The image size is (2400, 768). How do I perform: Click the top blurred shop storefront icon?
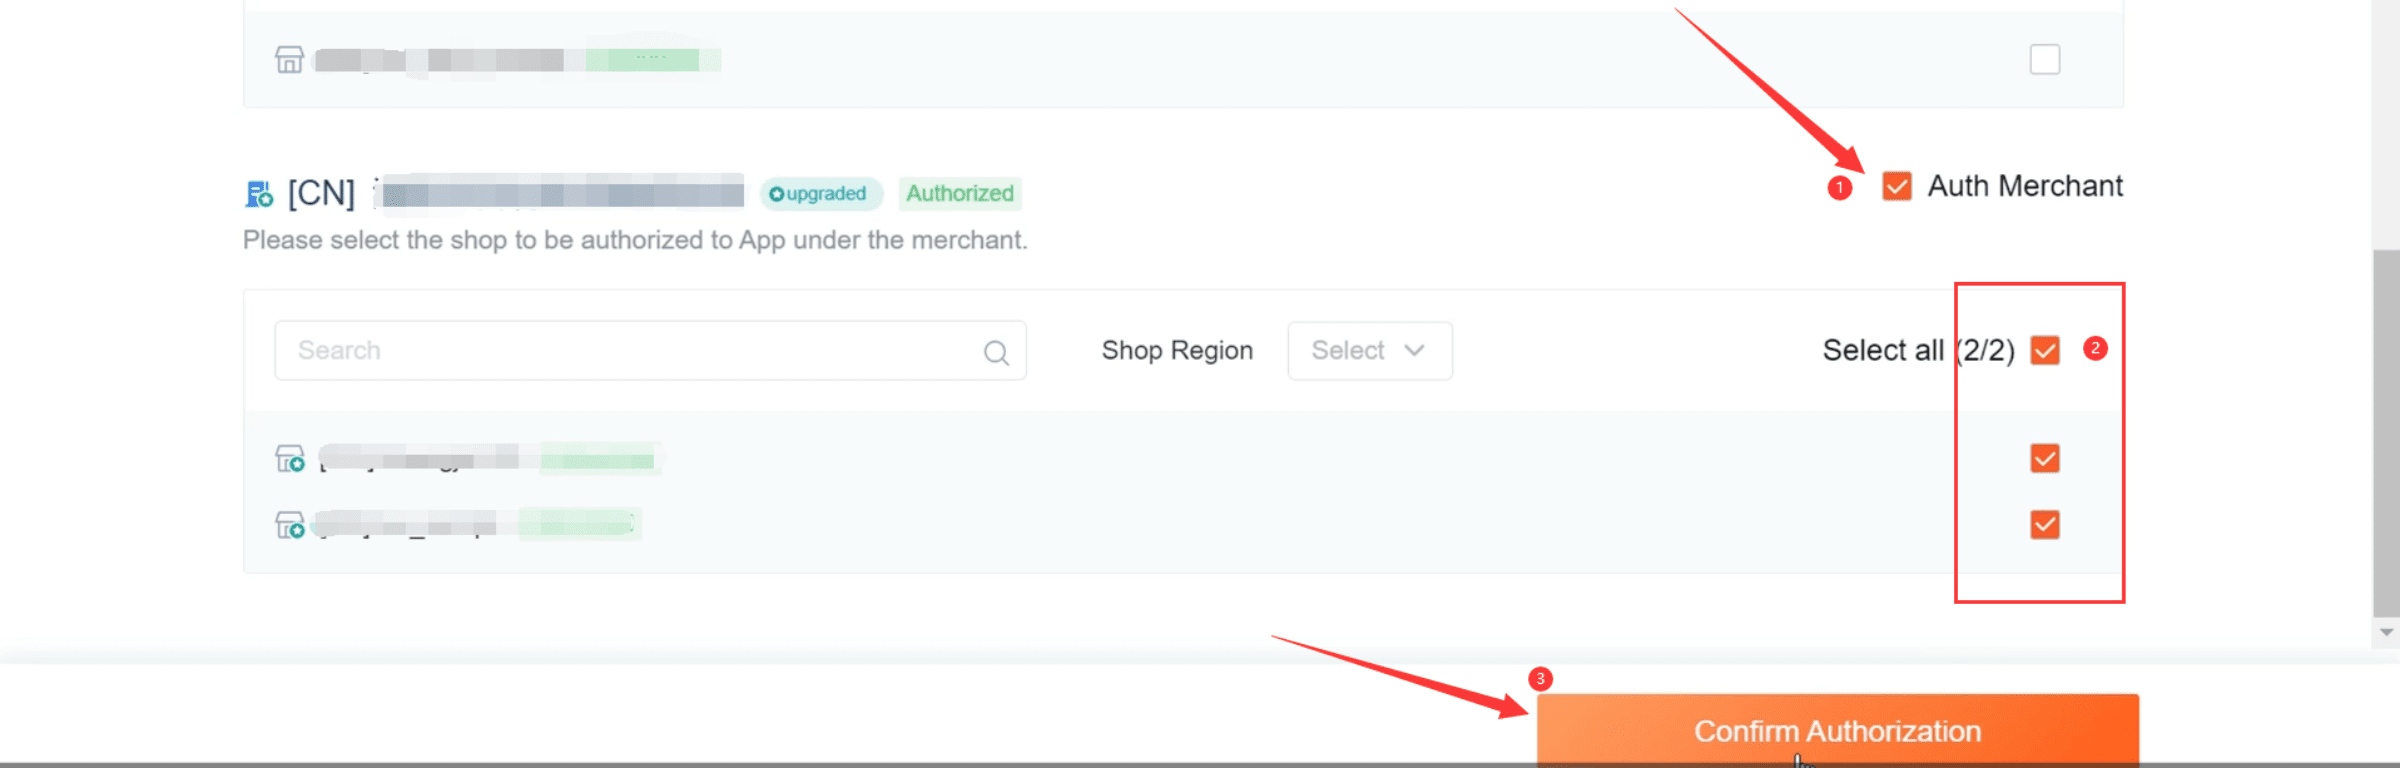[x=289, y=60]
